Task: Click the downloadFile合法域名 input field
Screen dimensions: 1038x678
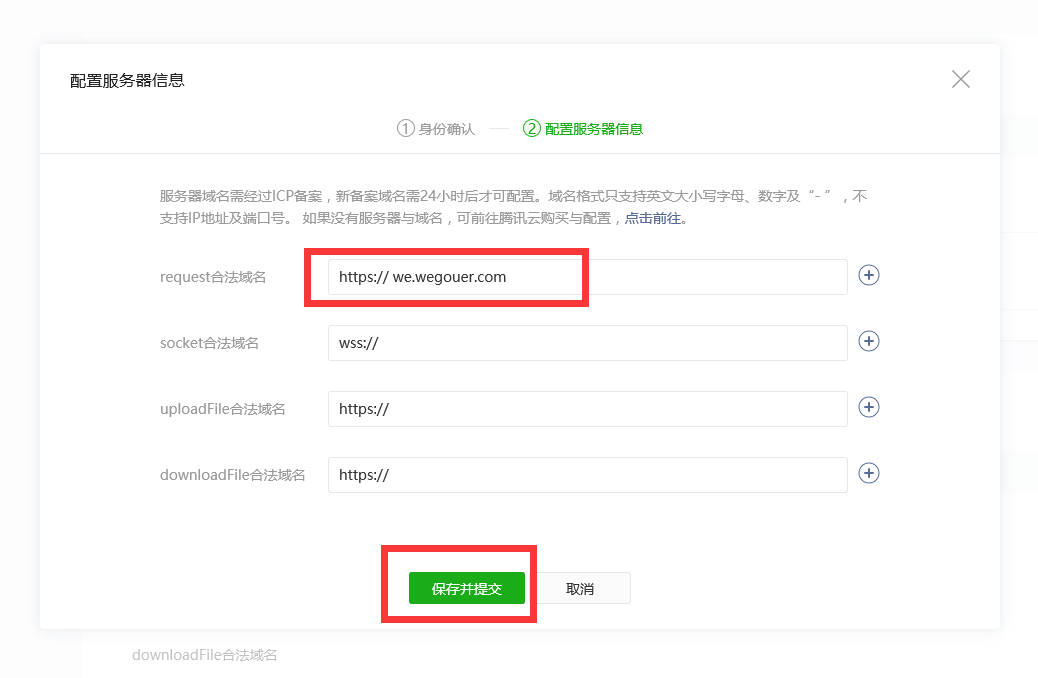Action: 587,475
